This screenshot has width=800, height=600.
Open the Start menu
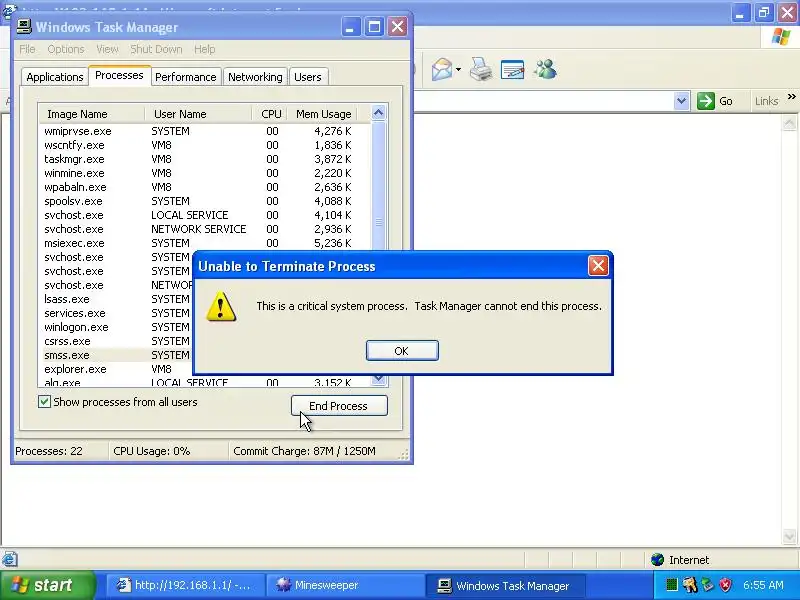tap(48, 585)
